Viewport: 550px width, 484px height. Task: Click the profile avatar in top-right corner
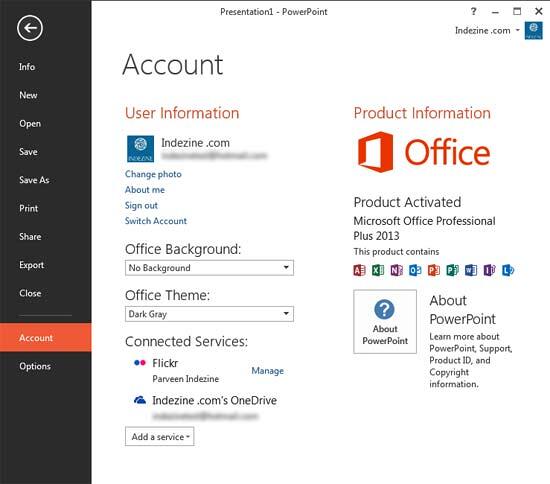[534, 31]
